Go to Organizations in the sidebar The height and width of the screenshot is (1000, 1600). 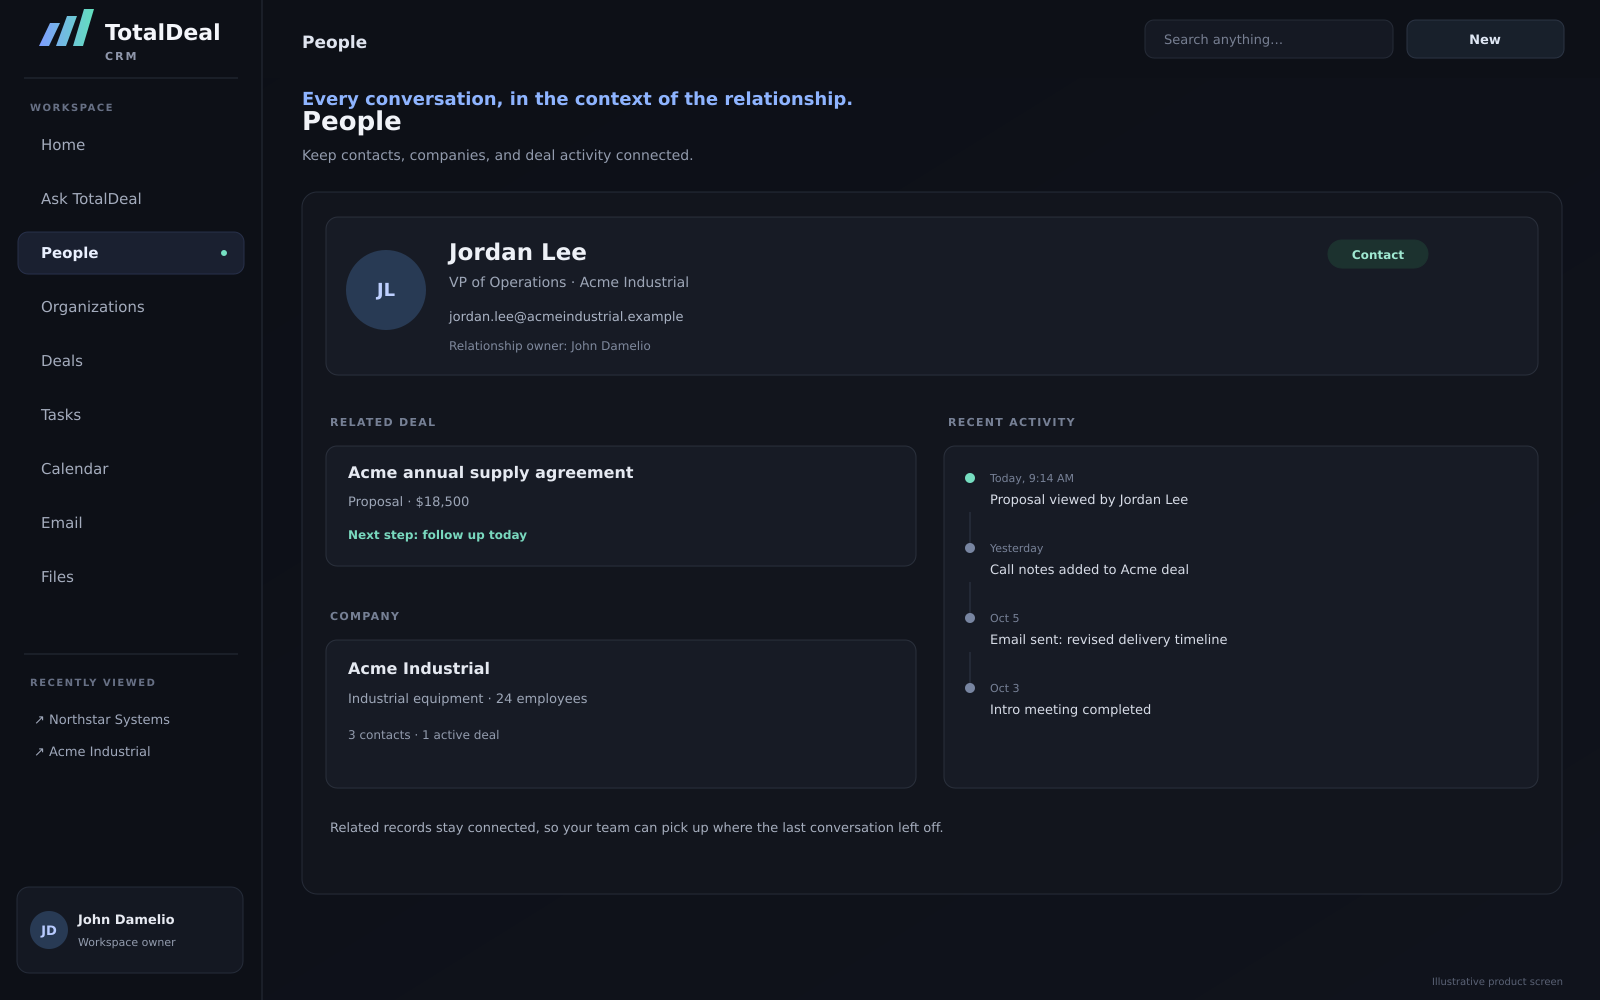[x=131, y=307]
